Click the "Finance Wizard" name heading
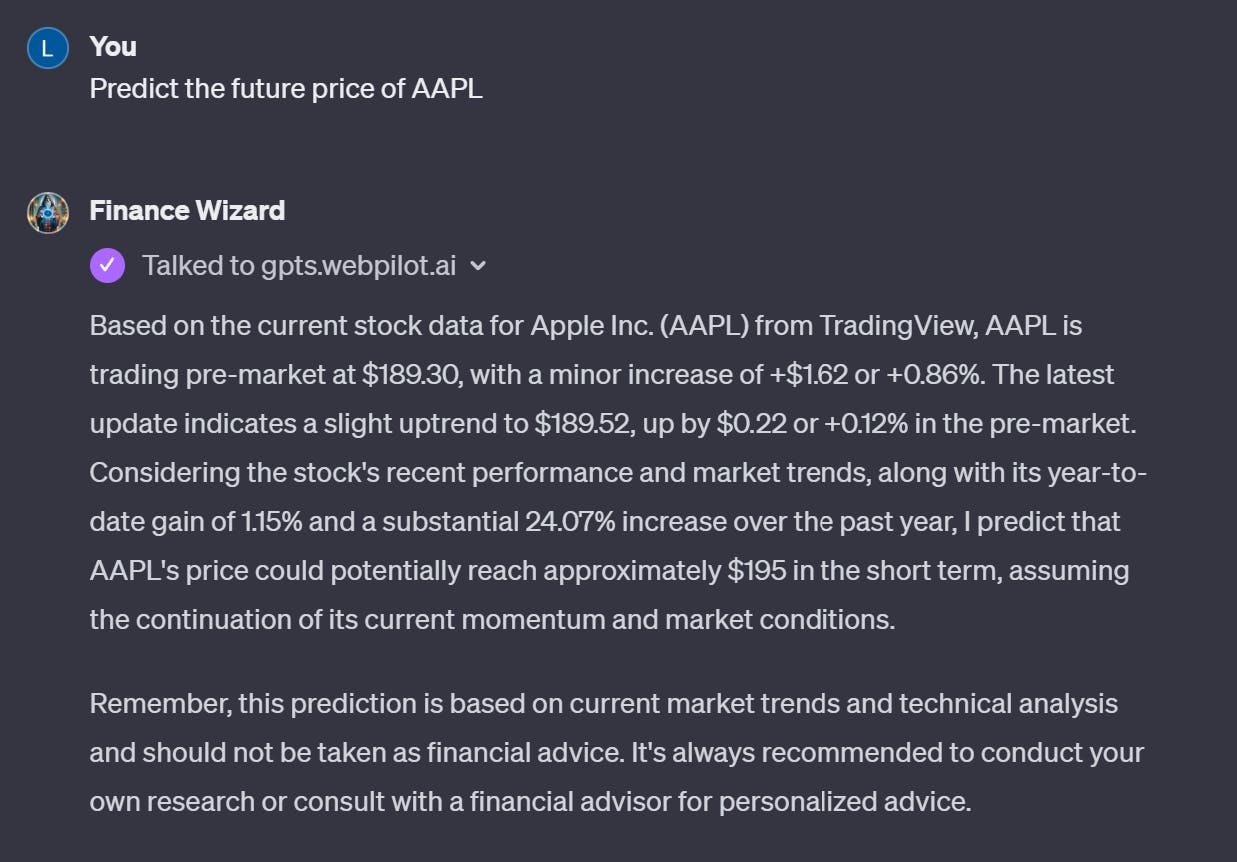Viewport: 1237px width, 862px height. 187,211
